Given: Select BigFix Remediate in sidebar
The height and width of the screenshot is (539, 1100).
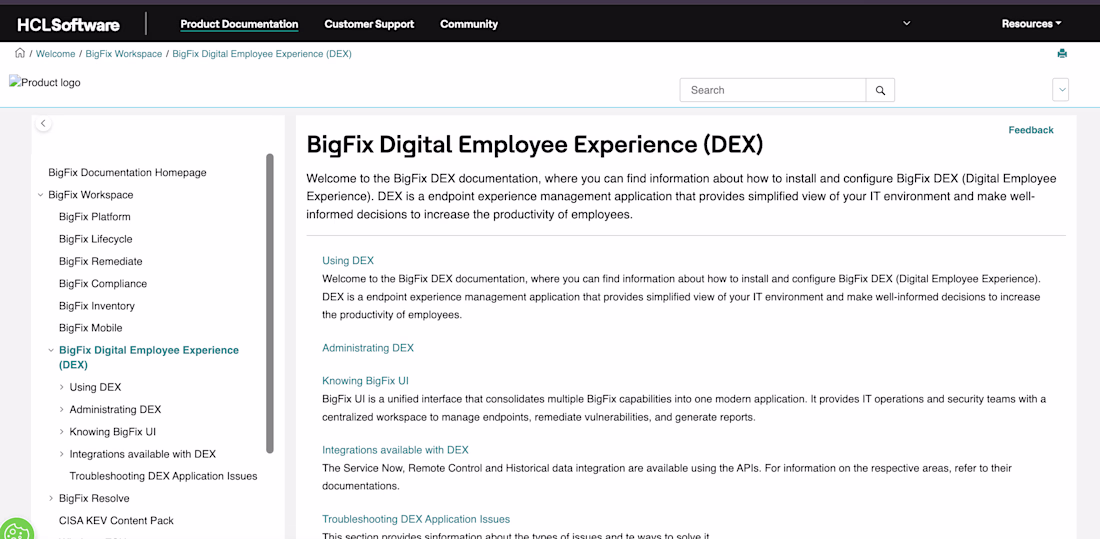Looking at the screenshot, I should pos(100,262).
